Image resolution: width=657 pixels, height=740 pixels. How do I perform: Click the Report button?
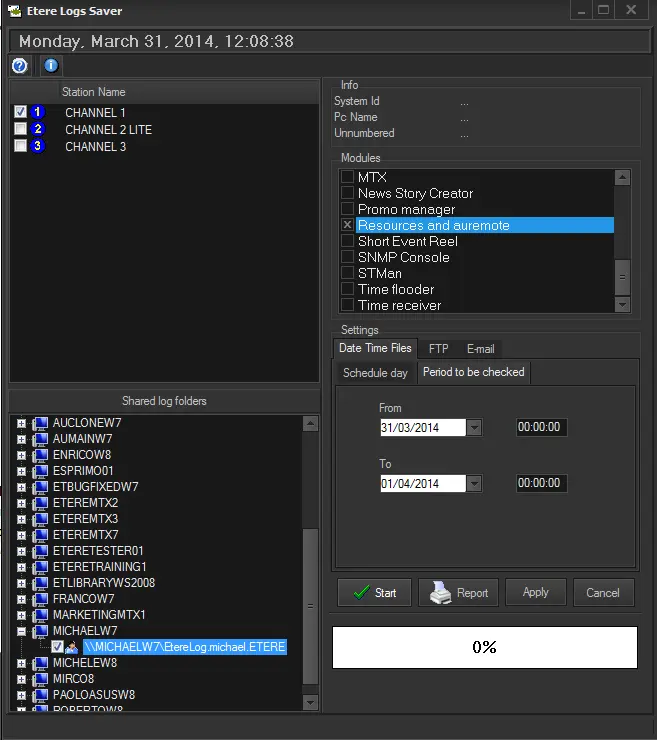(x=459, y=592)
